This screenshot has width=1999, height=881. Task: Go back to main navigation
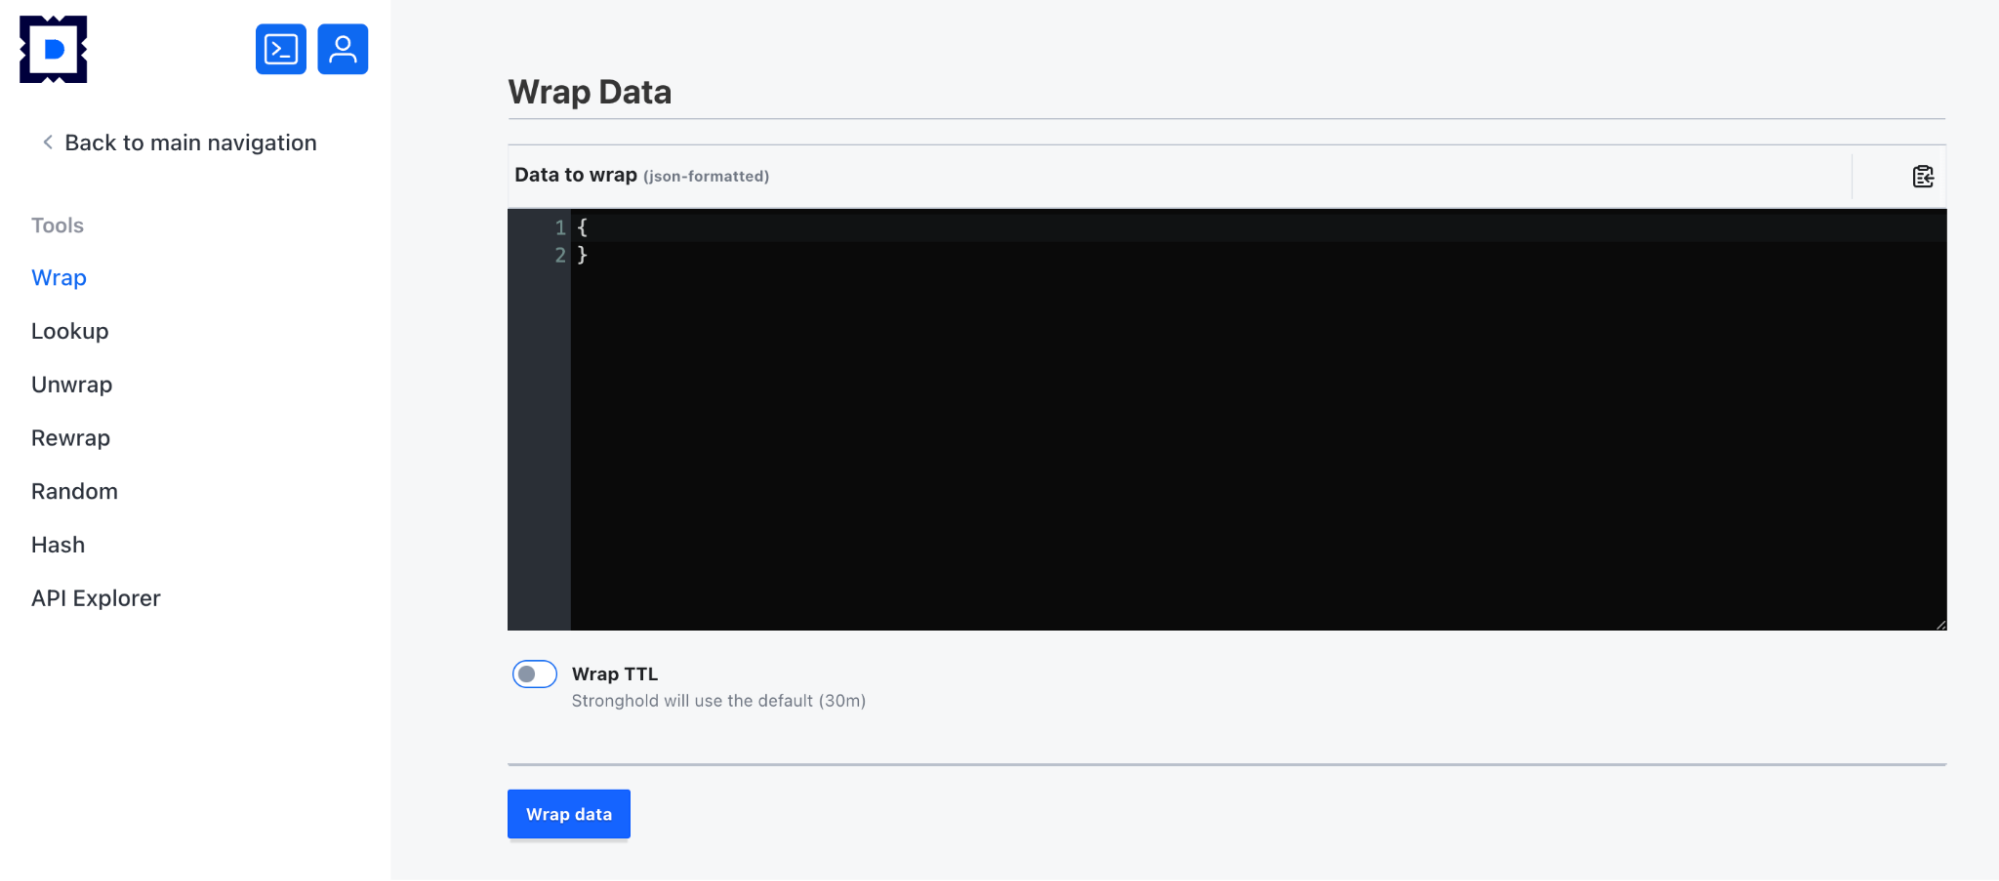click(190, 143)
